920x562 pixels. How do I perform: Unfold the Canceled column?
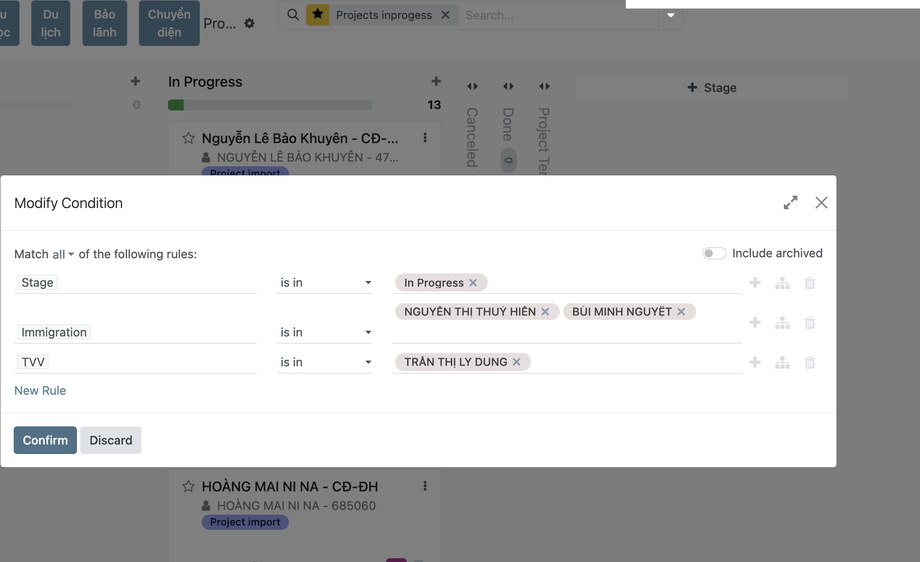point(472,86)
